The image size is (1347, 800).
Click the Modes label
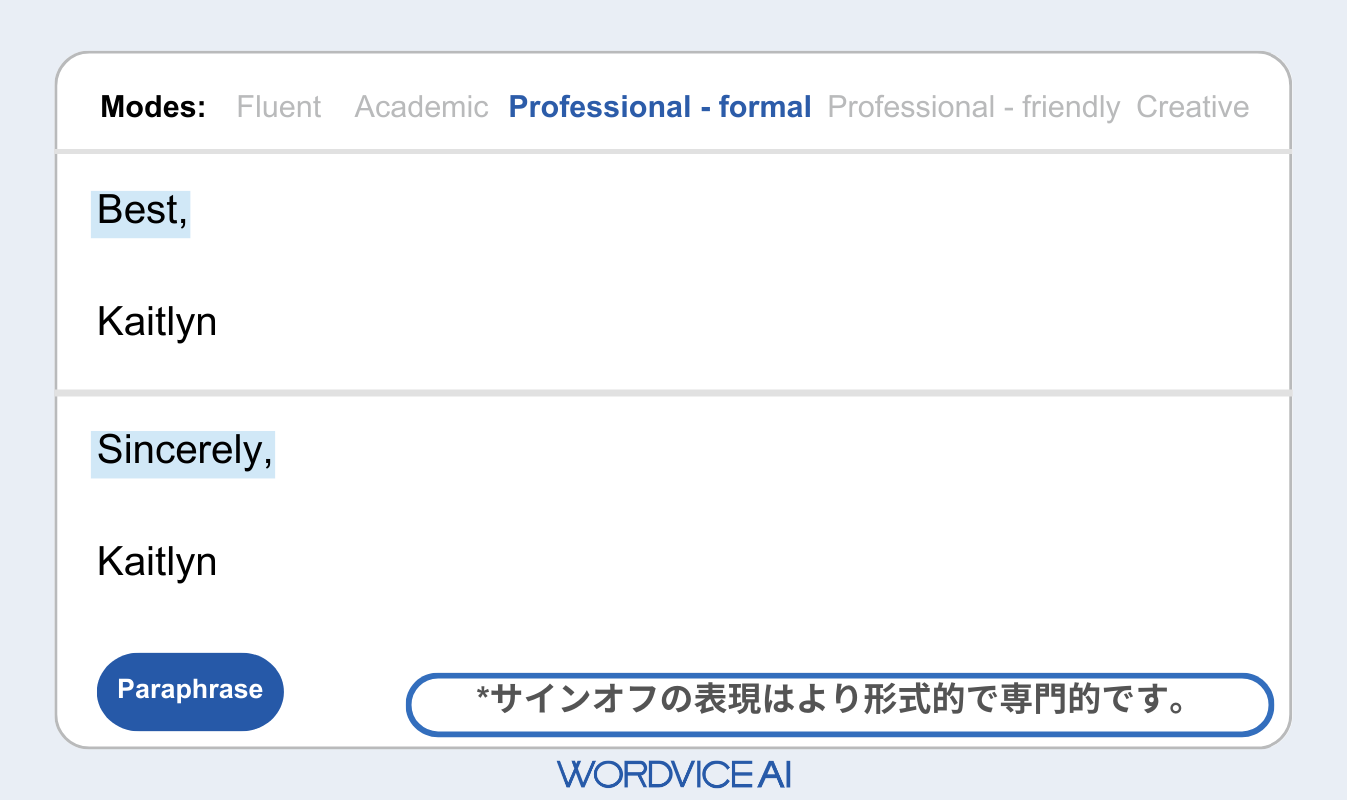click(153, 107)
